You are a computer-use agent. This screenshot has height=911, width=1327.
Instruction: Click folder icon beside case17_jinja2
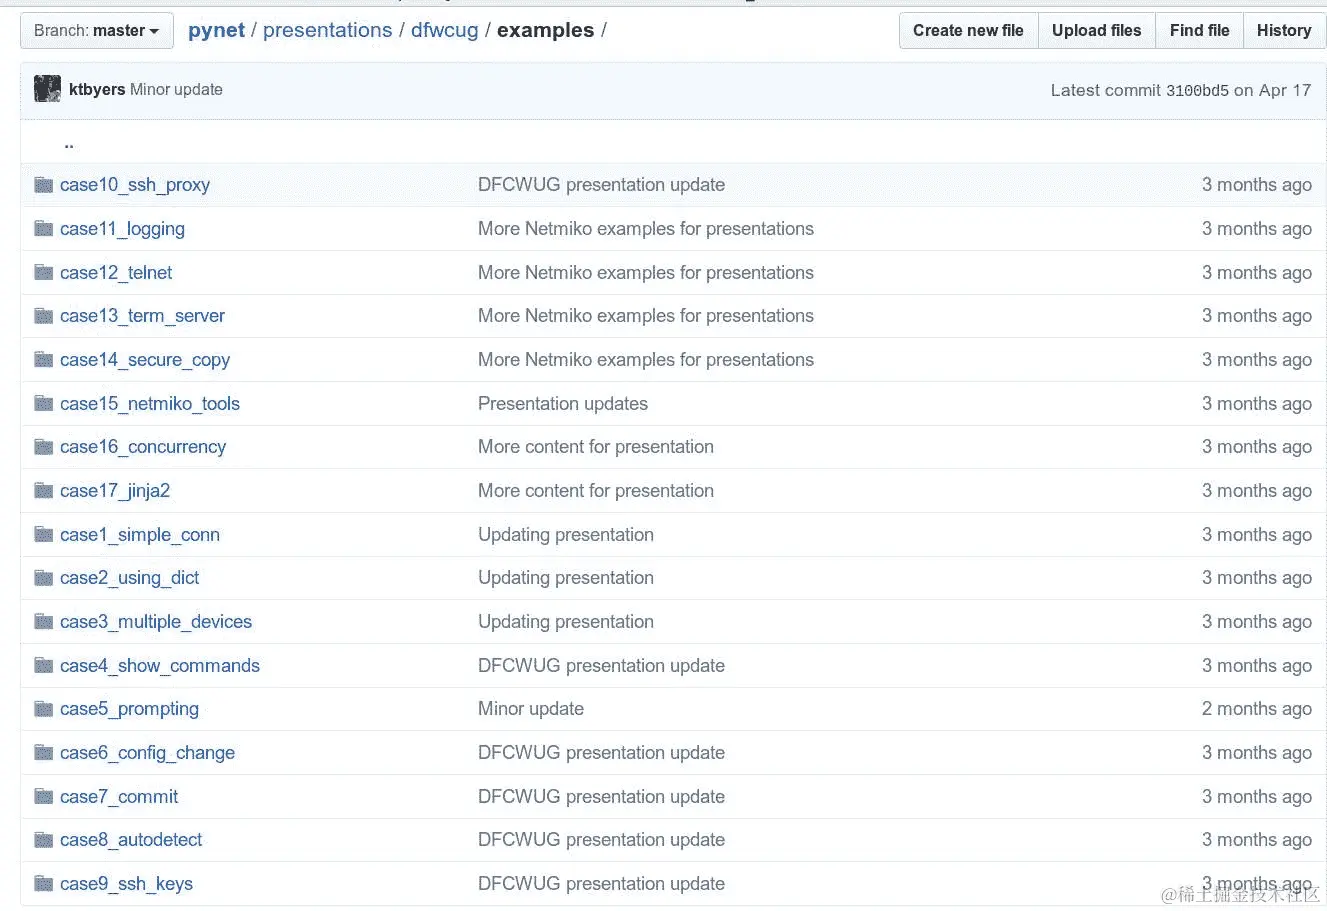[43, 490]
